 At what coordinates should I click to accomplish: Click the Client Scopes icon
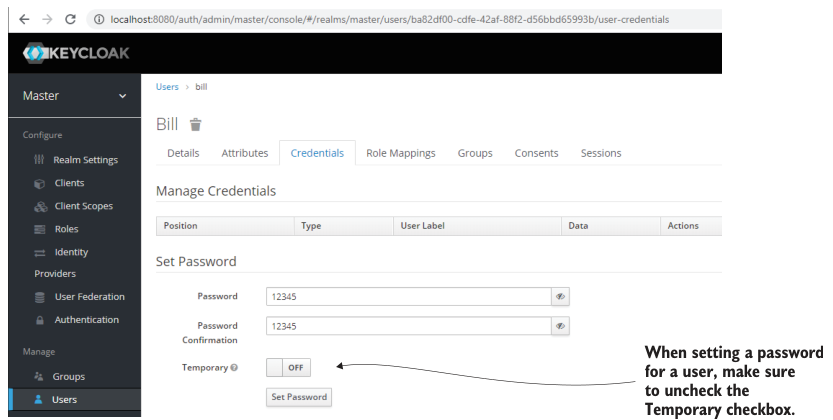(40, 207)
